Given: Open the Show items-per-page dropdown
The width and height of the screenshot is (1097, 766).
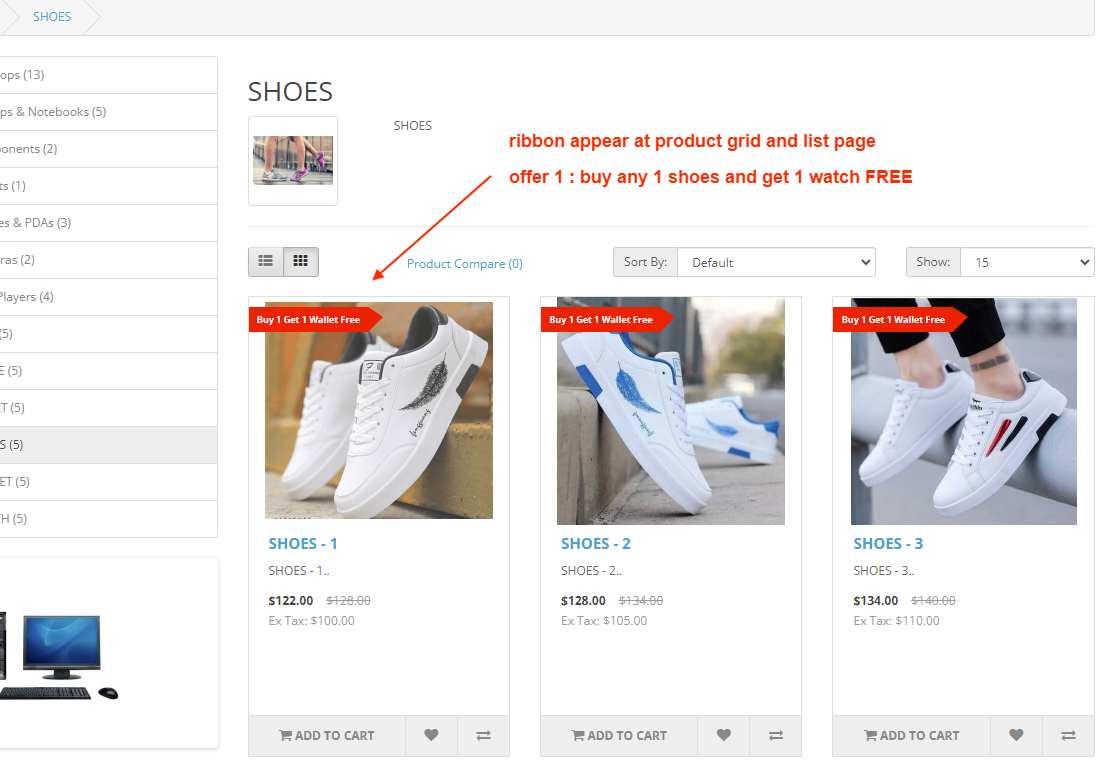Looking at the screenshot, I should tap(1027, 262).
